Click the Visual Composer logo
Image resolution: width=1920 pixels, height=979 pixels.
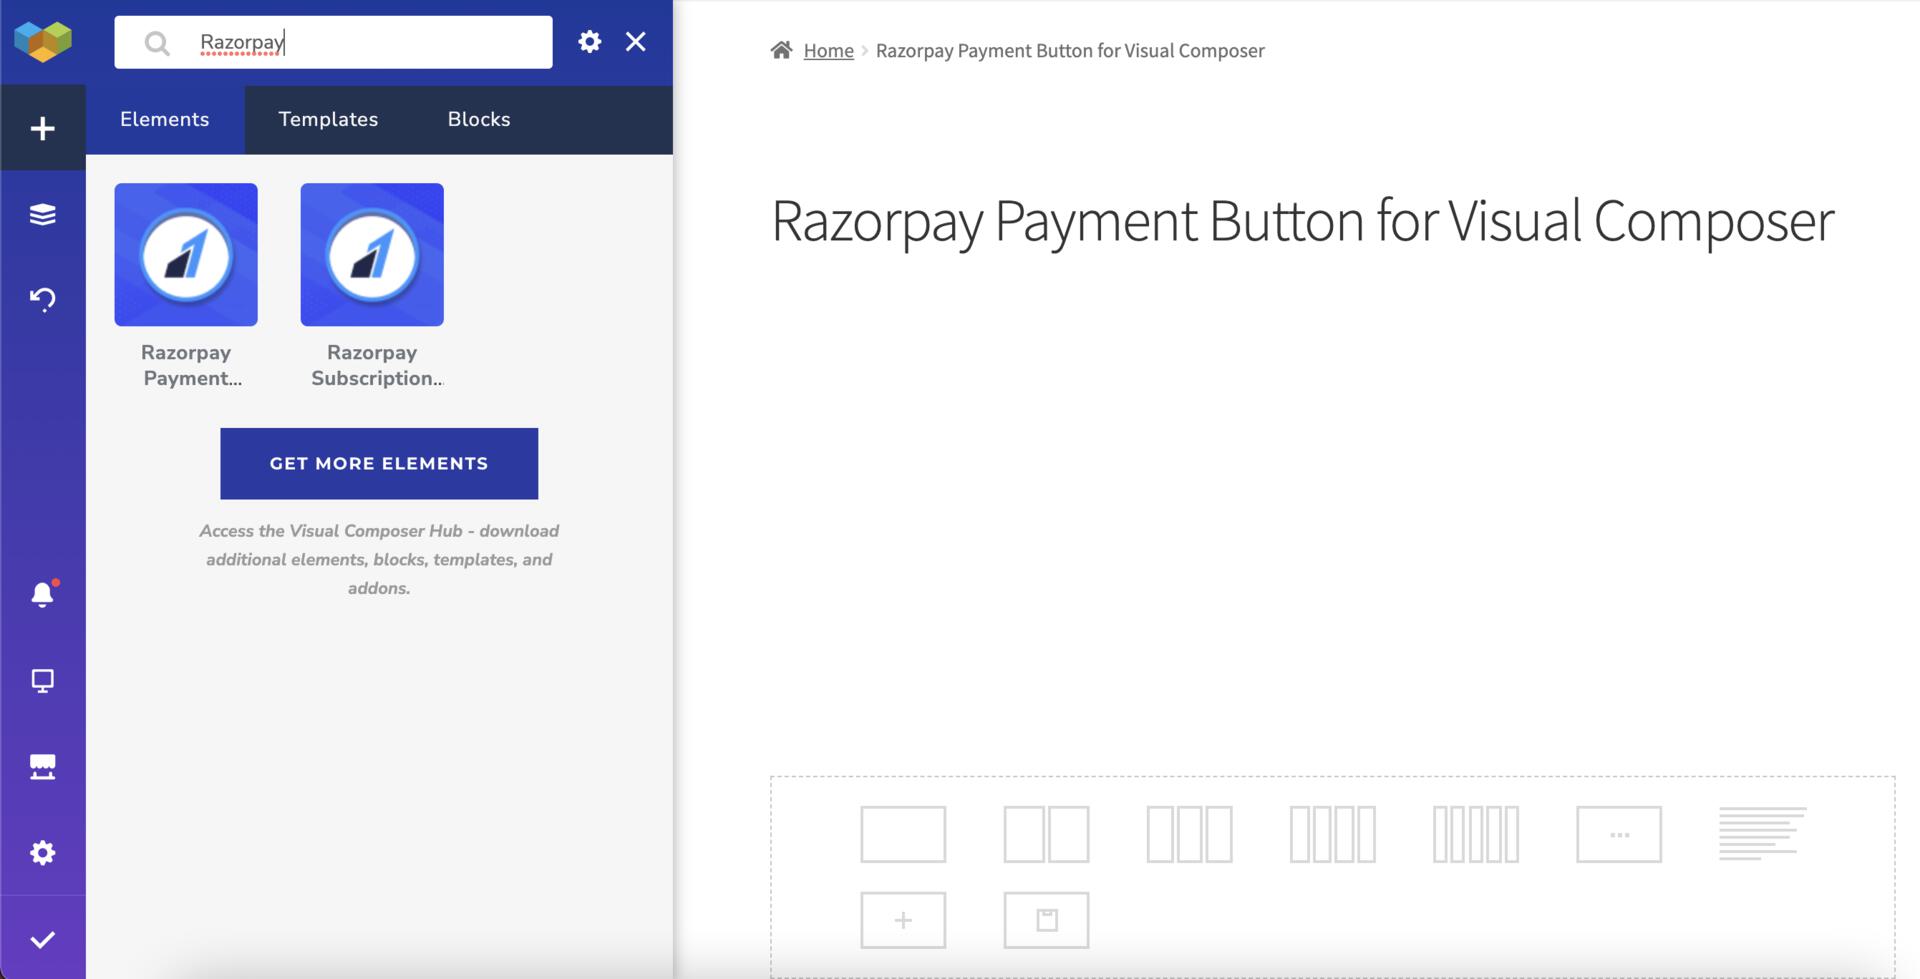coord(43,41)
